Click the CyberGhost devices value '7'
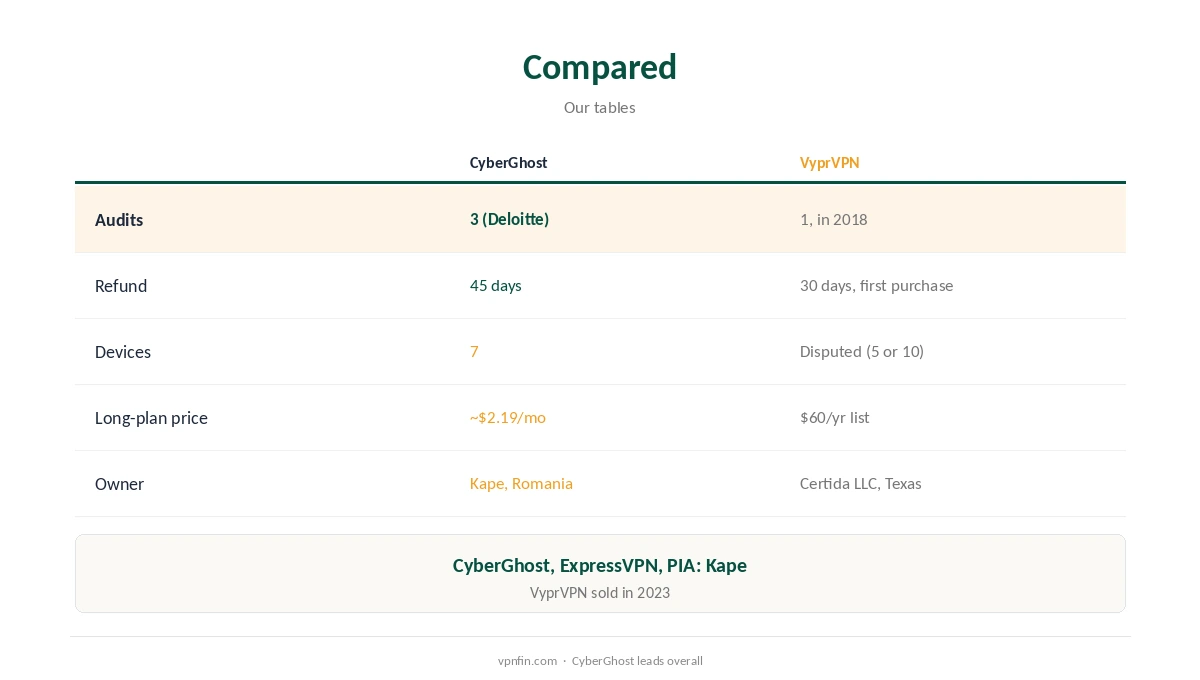The width and height of the screenshot is (1200, 680). (474, 352)
